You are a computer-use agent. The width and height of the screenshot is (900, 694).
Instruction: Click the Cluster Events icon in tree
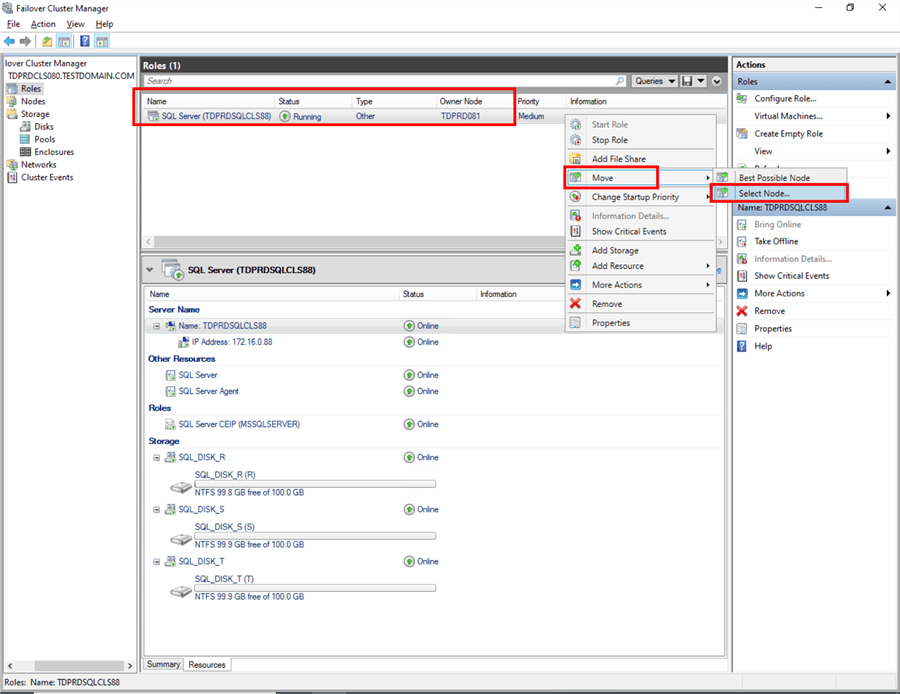point(13,178)
